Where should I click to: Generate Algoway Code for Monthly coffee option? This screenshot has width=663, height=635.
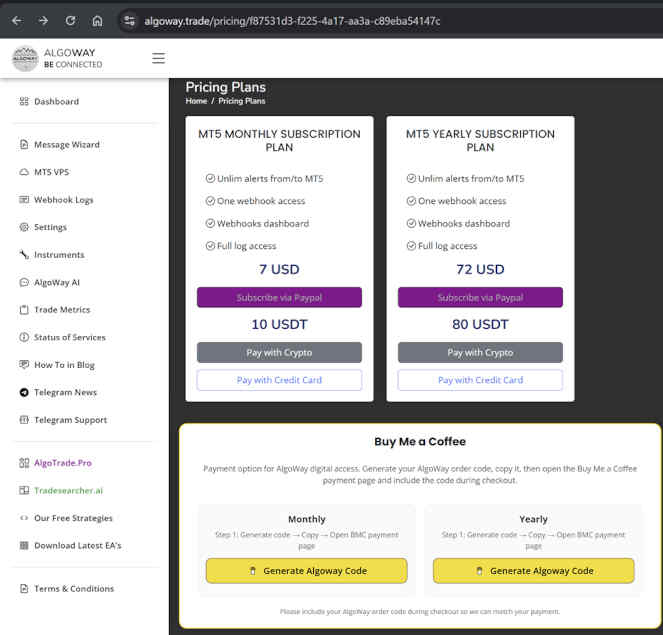307,571
